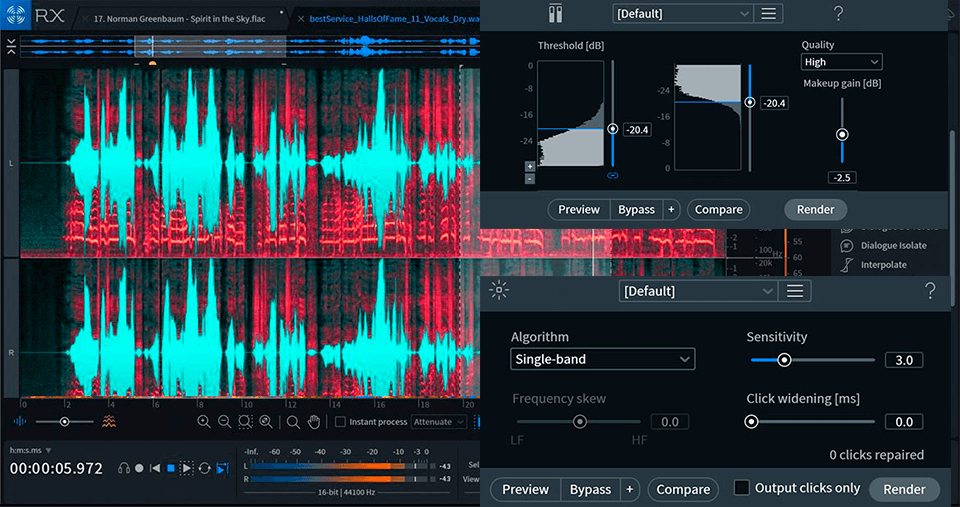The width and height of the screenshot is (960, 507).
Task: Click the zoom selection icon
Action: pyautogui.click(x=246, y=422)
